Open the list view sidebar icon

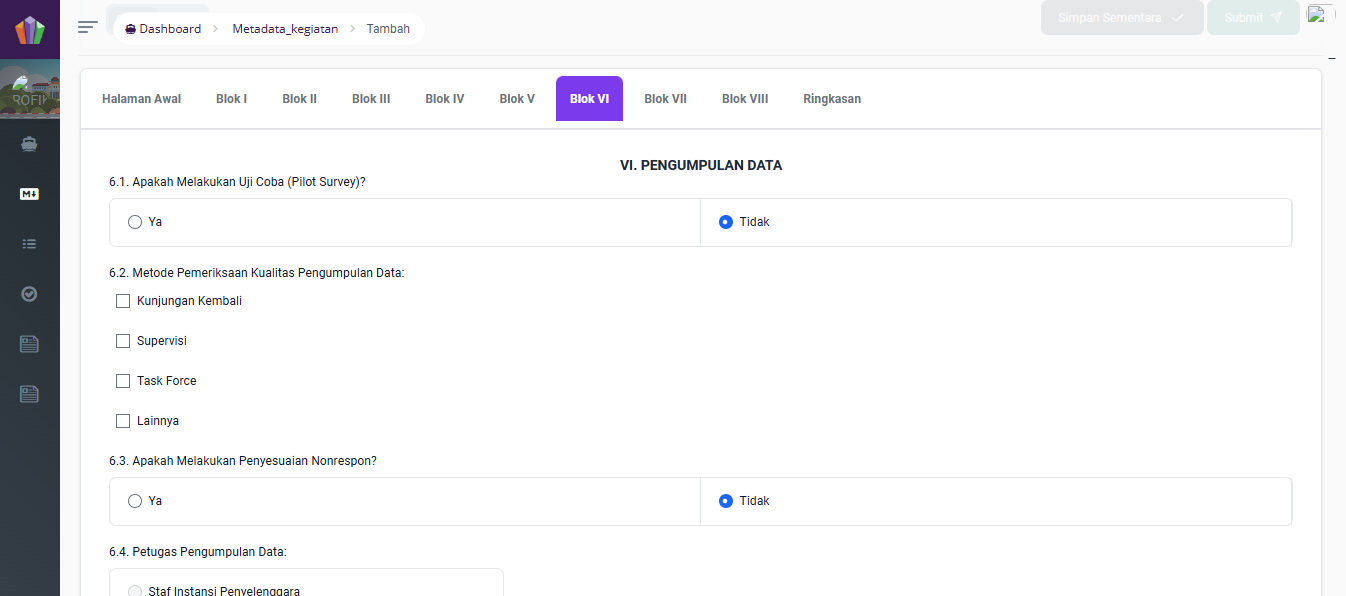click(x=29, y=243)
